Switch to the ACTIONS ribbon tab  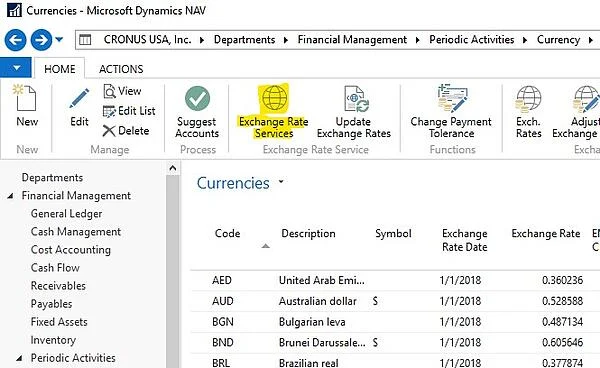pyautogui.click(x=121, y=69)
